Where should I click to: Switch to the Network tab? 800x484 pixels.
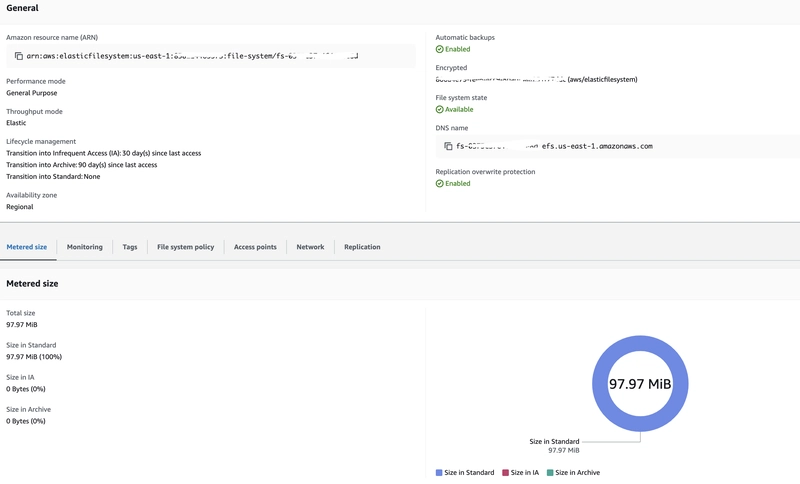pos(310,247)
